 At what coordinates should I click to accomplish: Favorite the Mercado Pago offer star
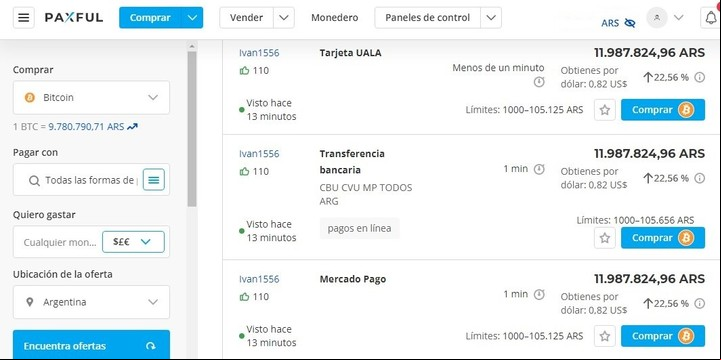coord(605,336)
